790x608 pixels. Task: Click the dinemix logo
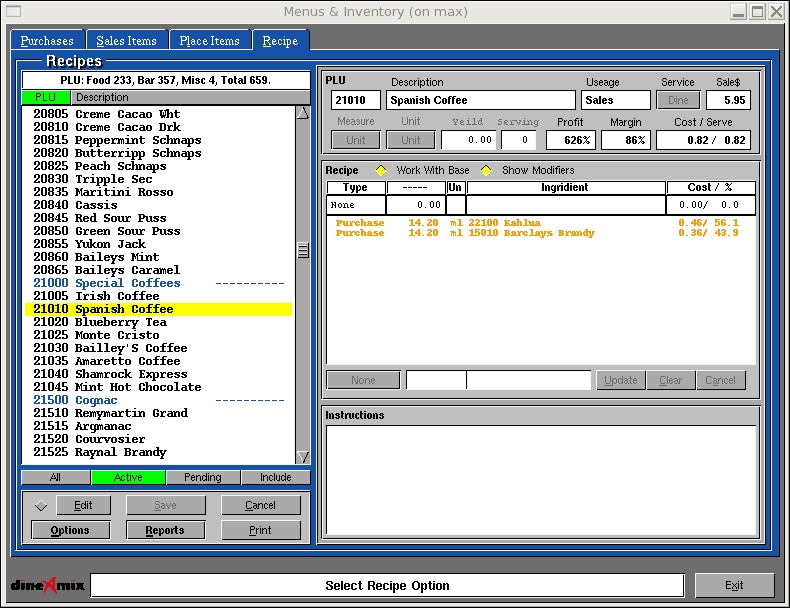(x=47, y=585)
